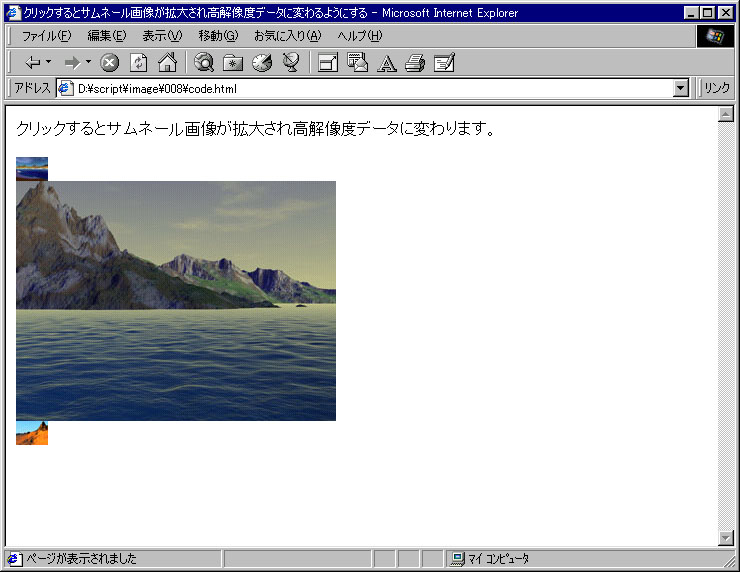Click the Forward arrow button
Viewport: 740px width, 572px height.
pyautogui.click(x=73, y=62)
